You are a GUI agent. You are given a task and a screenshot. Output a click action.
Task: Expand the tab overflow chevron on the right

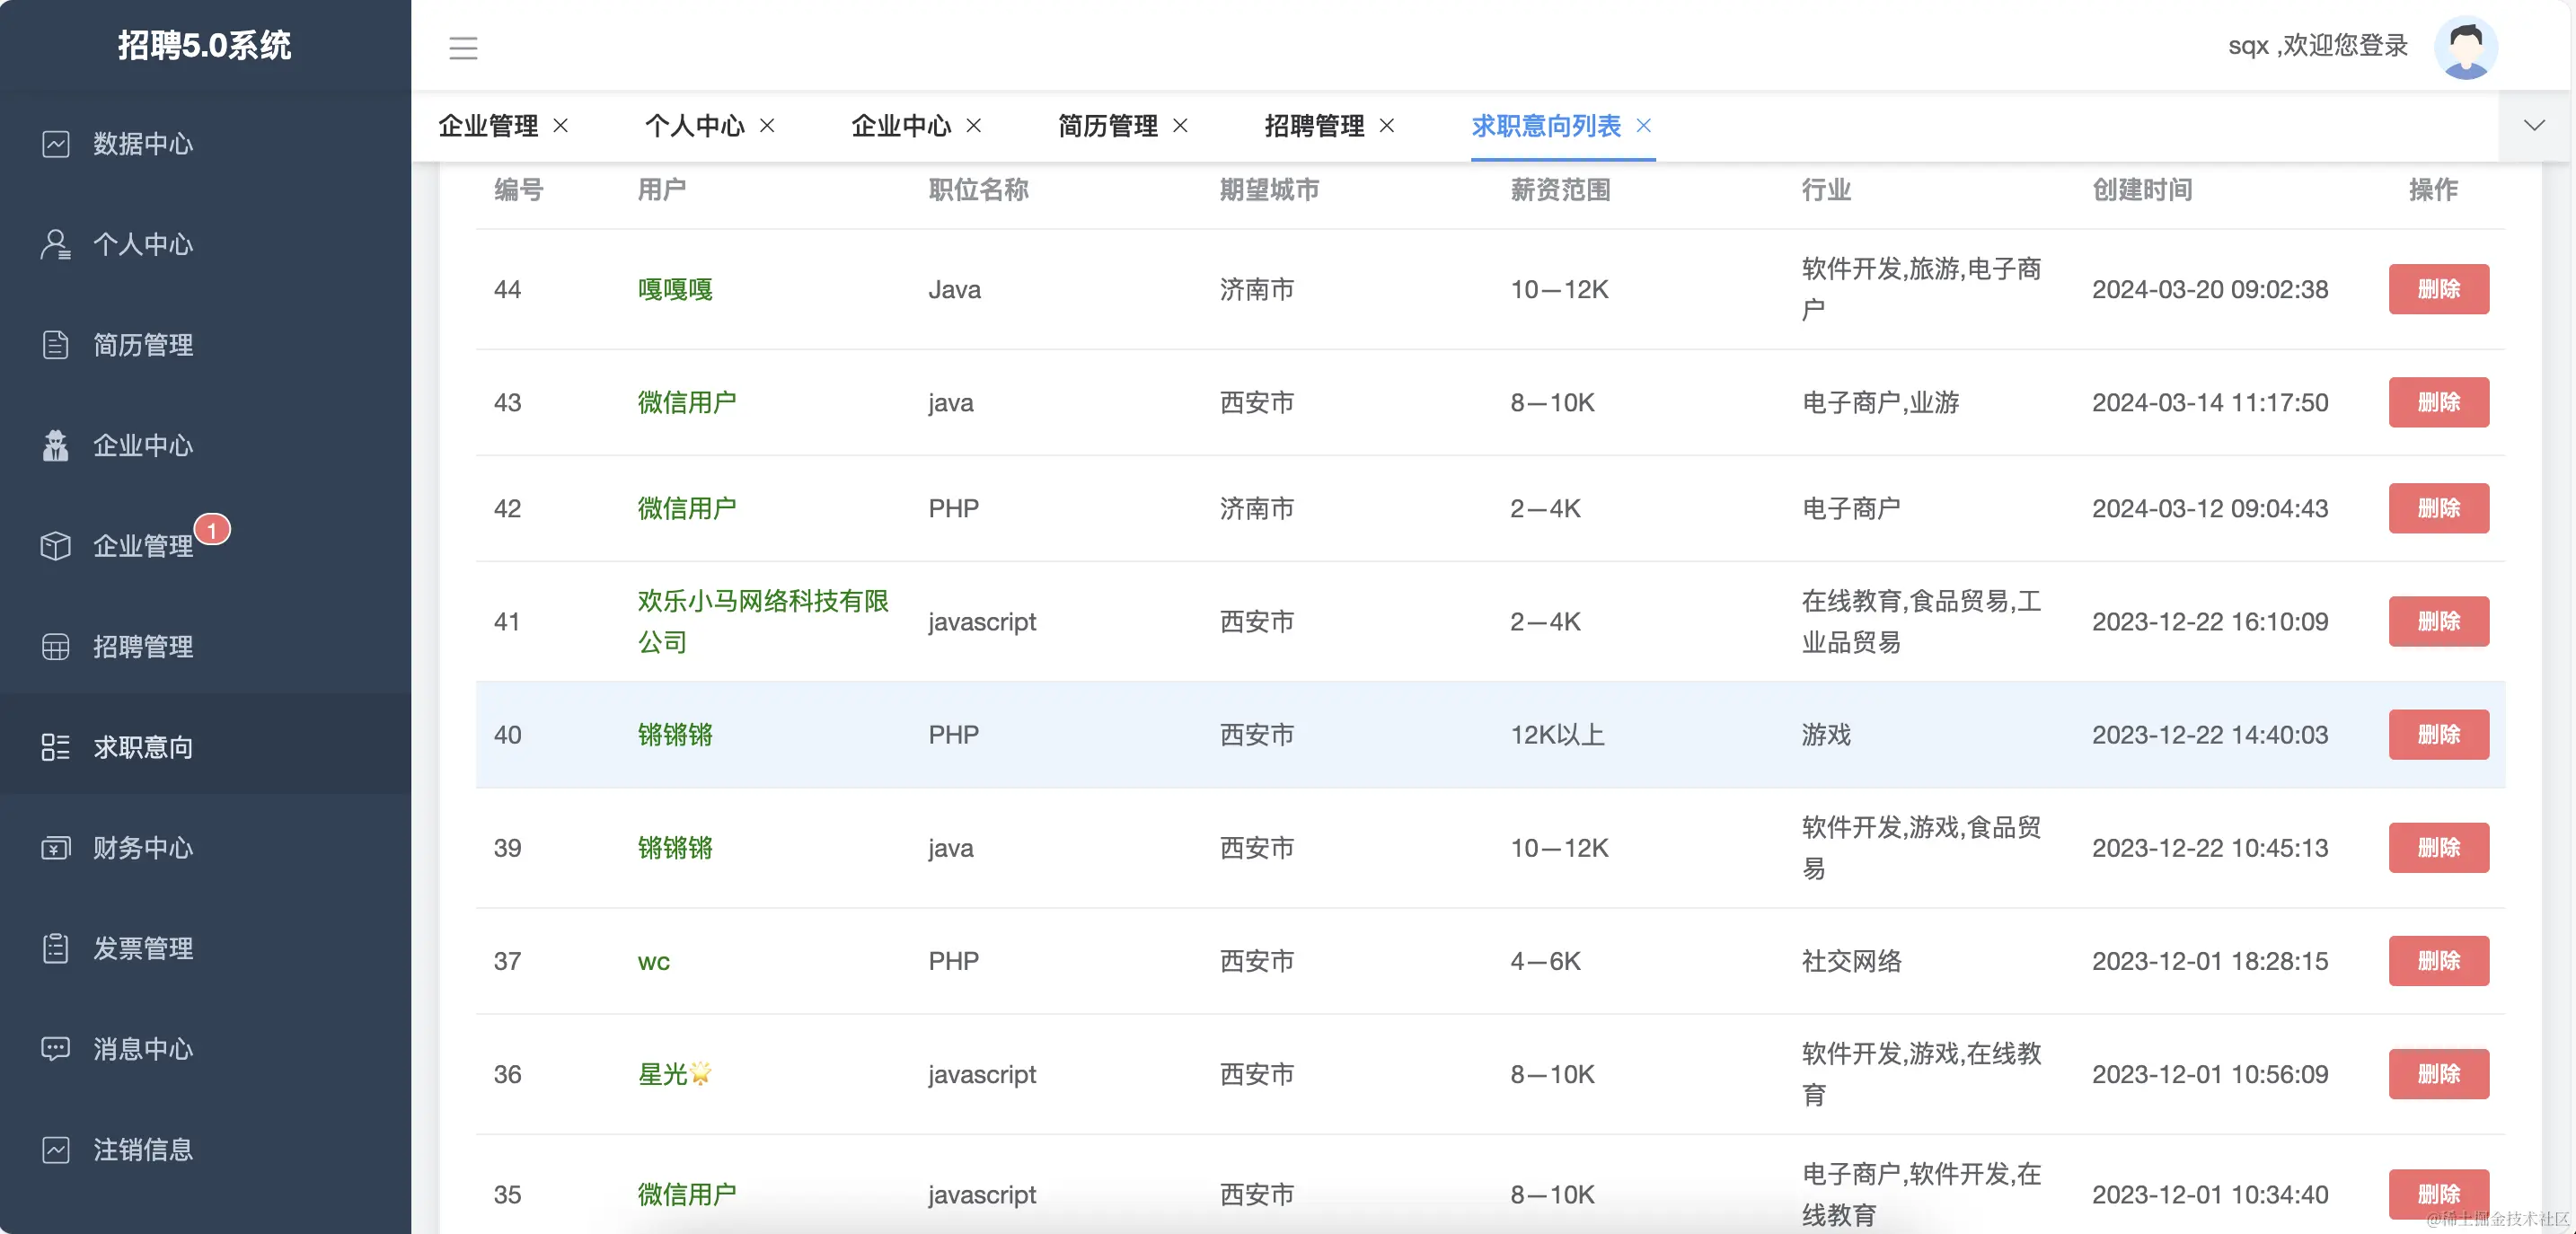(2534, 125)
